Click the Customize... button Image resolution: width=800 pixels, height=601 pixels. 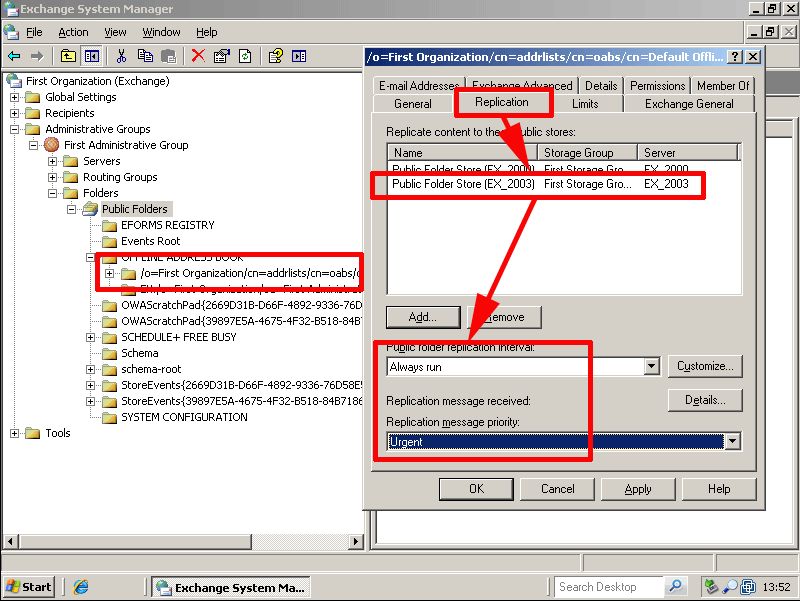[705, 366]
